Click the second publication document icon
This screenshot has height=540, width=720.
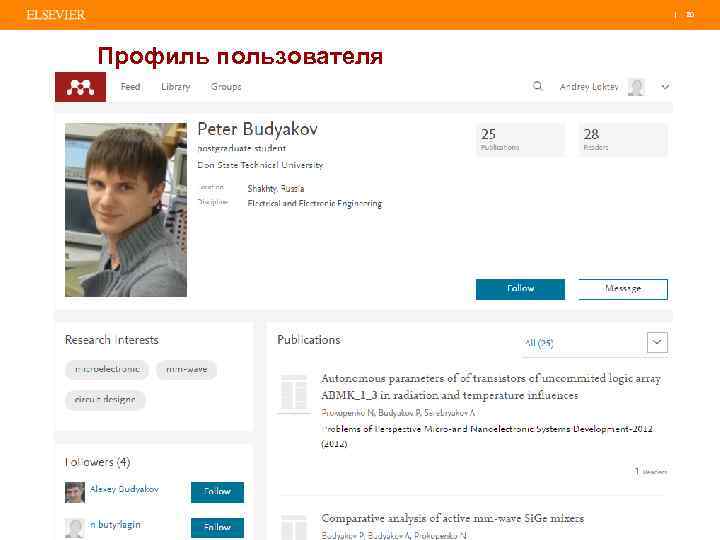tap(293, 526)
